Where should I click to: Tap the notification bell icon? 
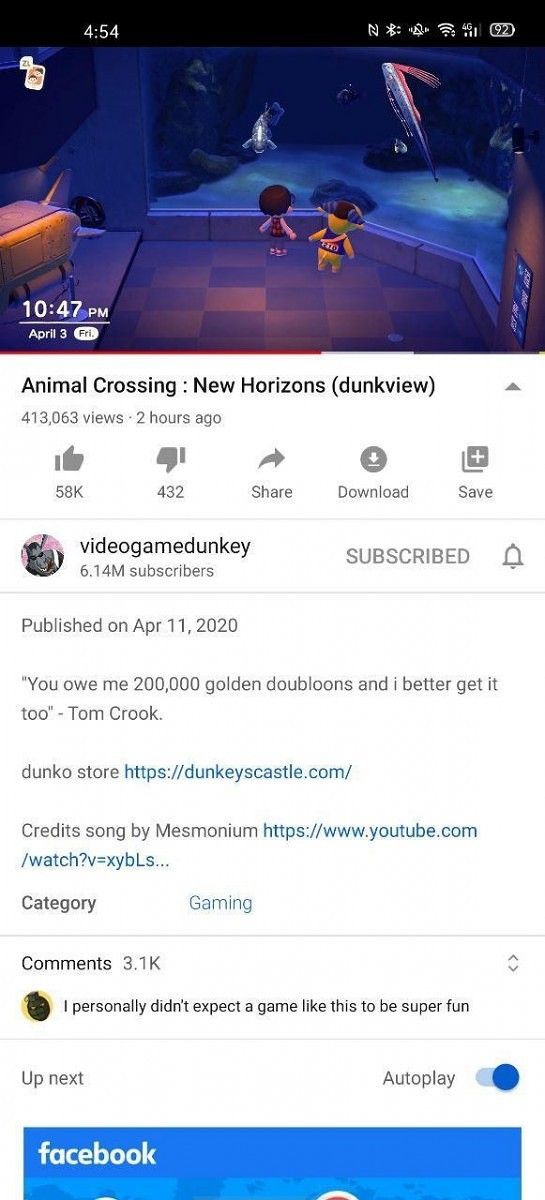[x=512, y=557]
